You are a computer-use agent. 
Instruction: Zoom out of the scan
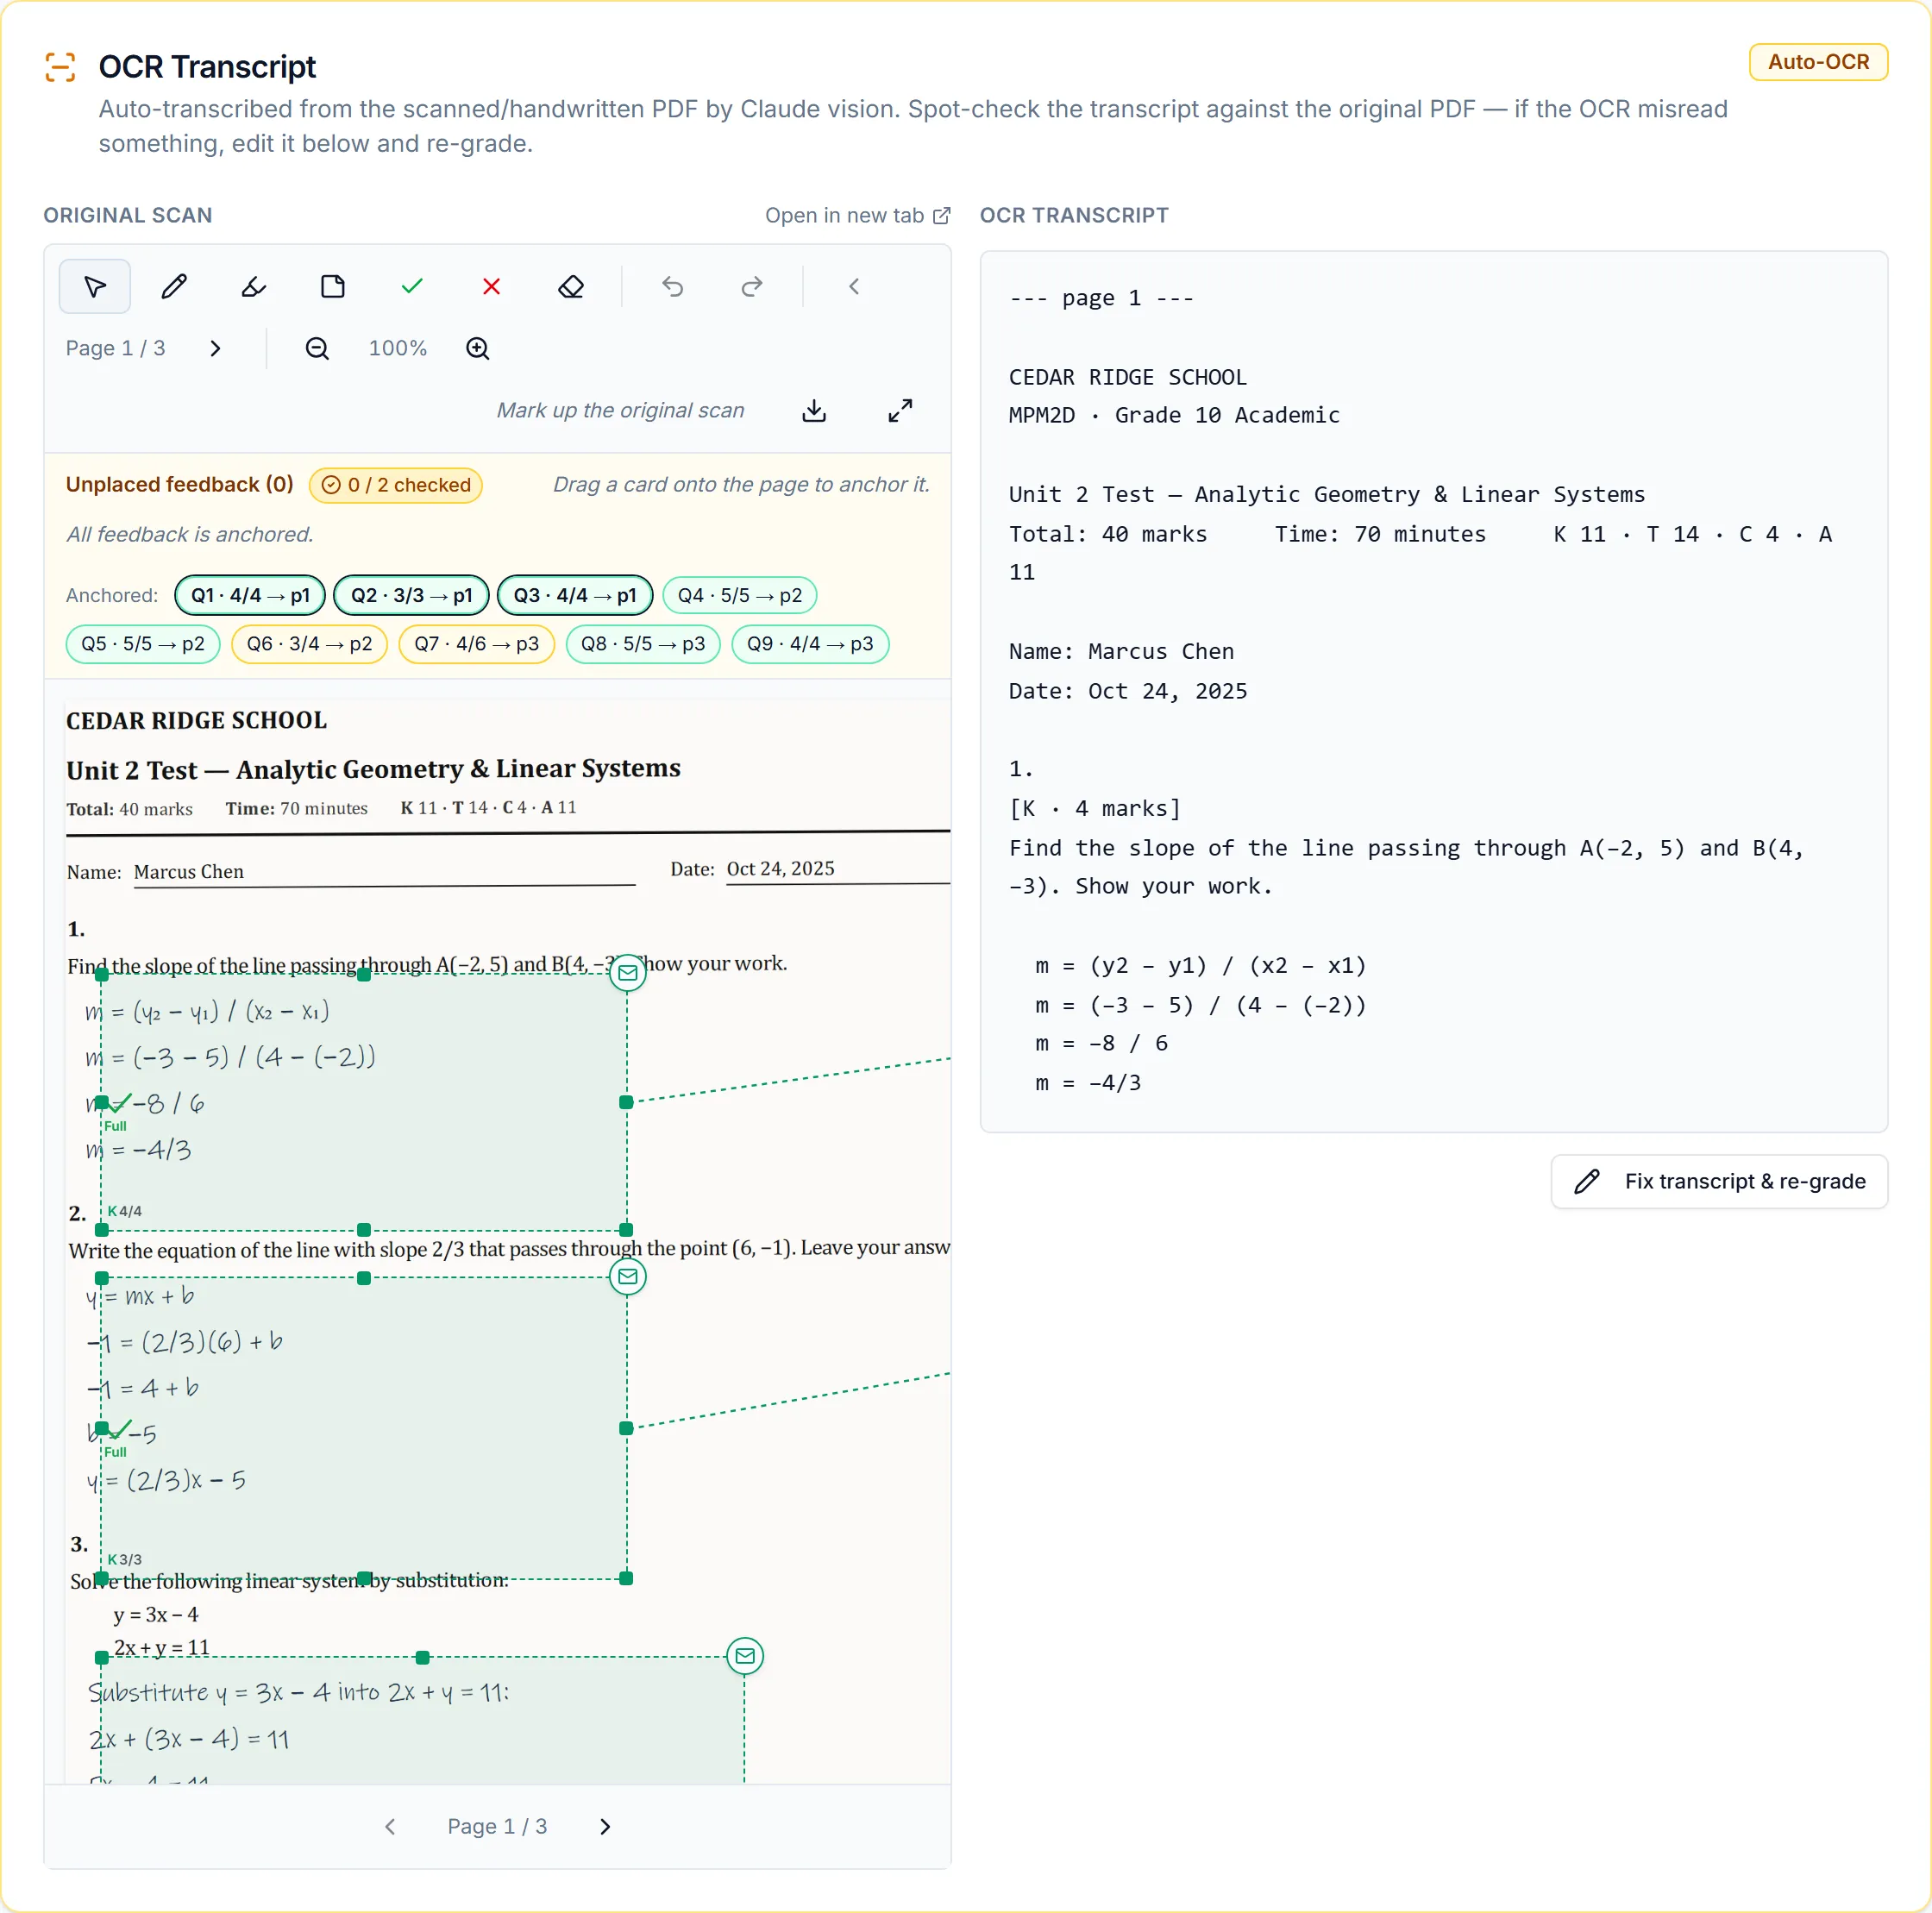317,348
